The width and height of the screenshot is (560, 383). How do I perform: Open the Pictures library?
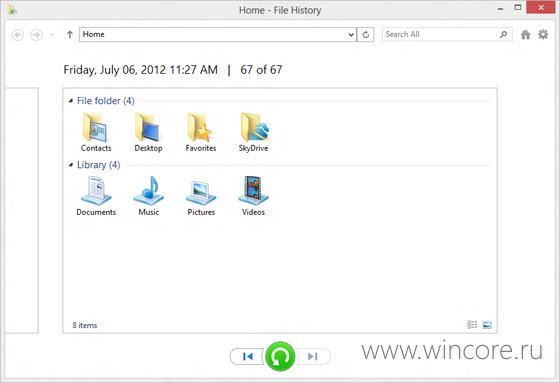(x=201, y=196)
